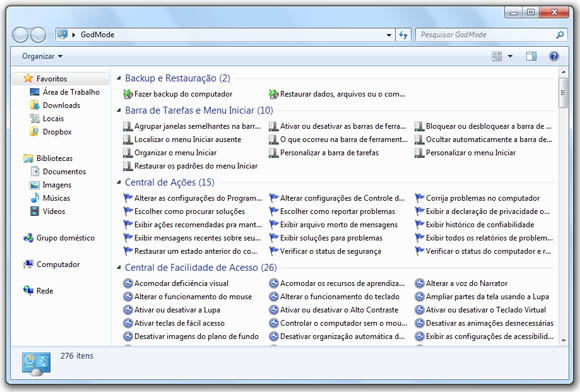Click the vertical scrollbar down arrow
This screenshot has height=392, width=580.
pyautogui.click(x=563, y=340)
